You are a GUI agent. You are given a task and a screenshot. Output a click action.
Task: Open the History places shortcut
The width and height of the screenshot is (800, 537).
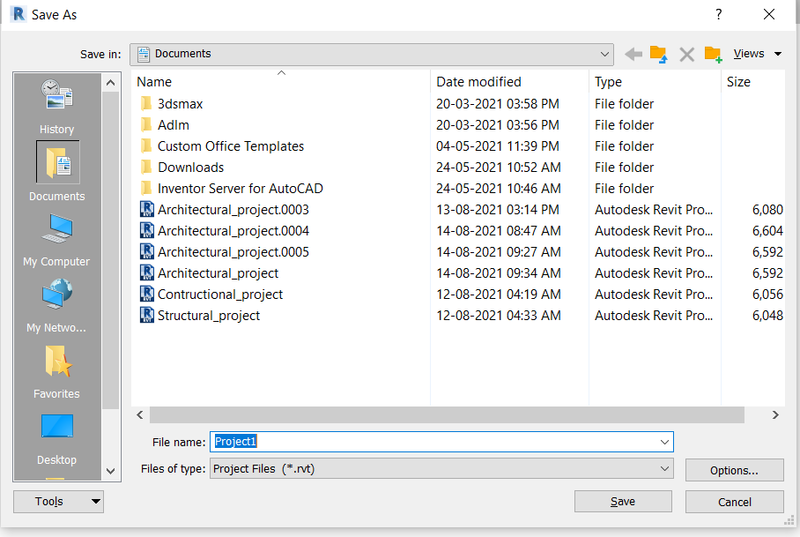point(57,107)
